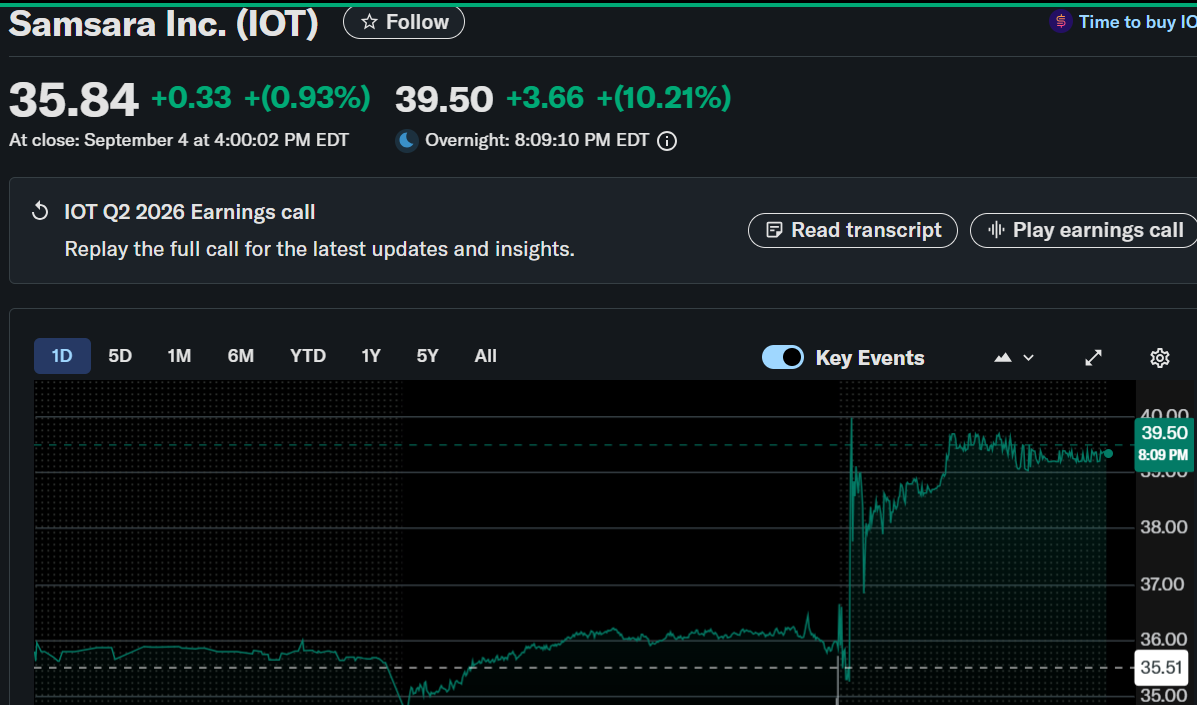Show the All time range
The width and height of the screenshot is (1197, 705).
pos(486,356)
